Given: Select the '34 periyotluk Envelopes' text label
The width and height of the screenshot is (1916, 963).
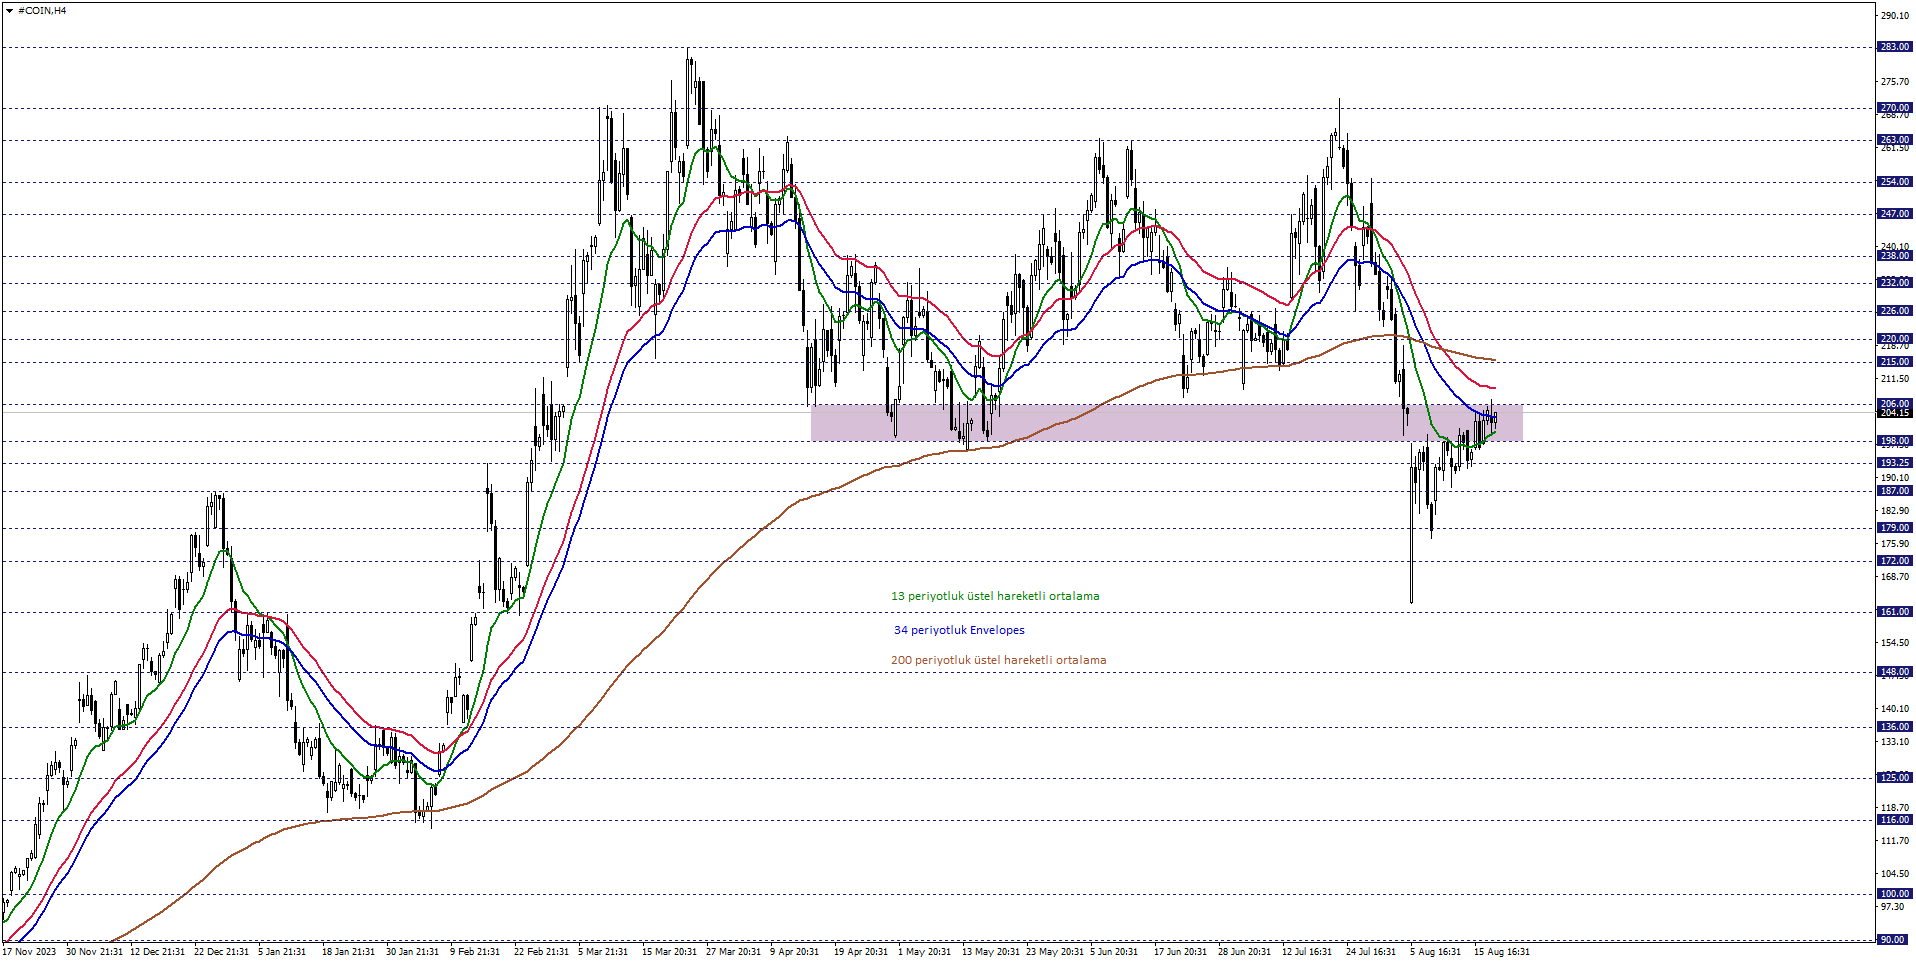Looking at the screenshot, I should coord(959,630).
